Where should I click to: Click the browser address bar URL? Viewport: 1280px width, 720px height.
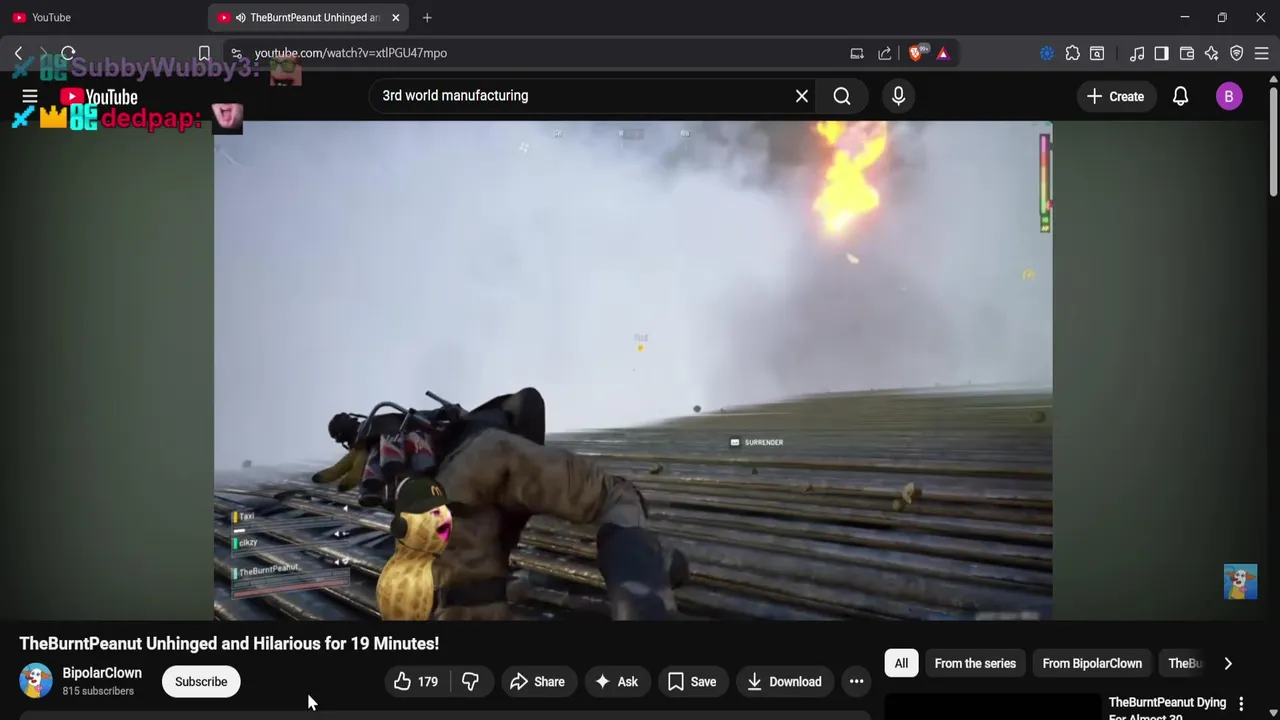click(350, 53)
